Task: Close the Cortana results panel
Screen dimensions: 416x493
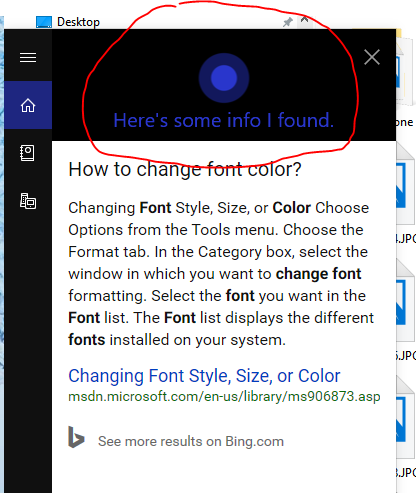Action: point(372,57)
